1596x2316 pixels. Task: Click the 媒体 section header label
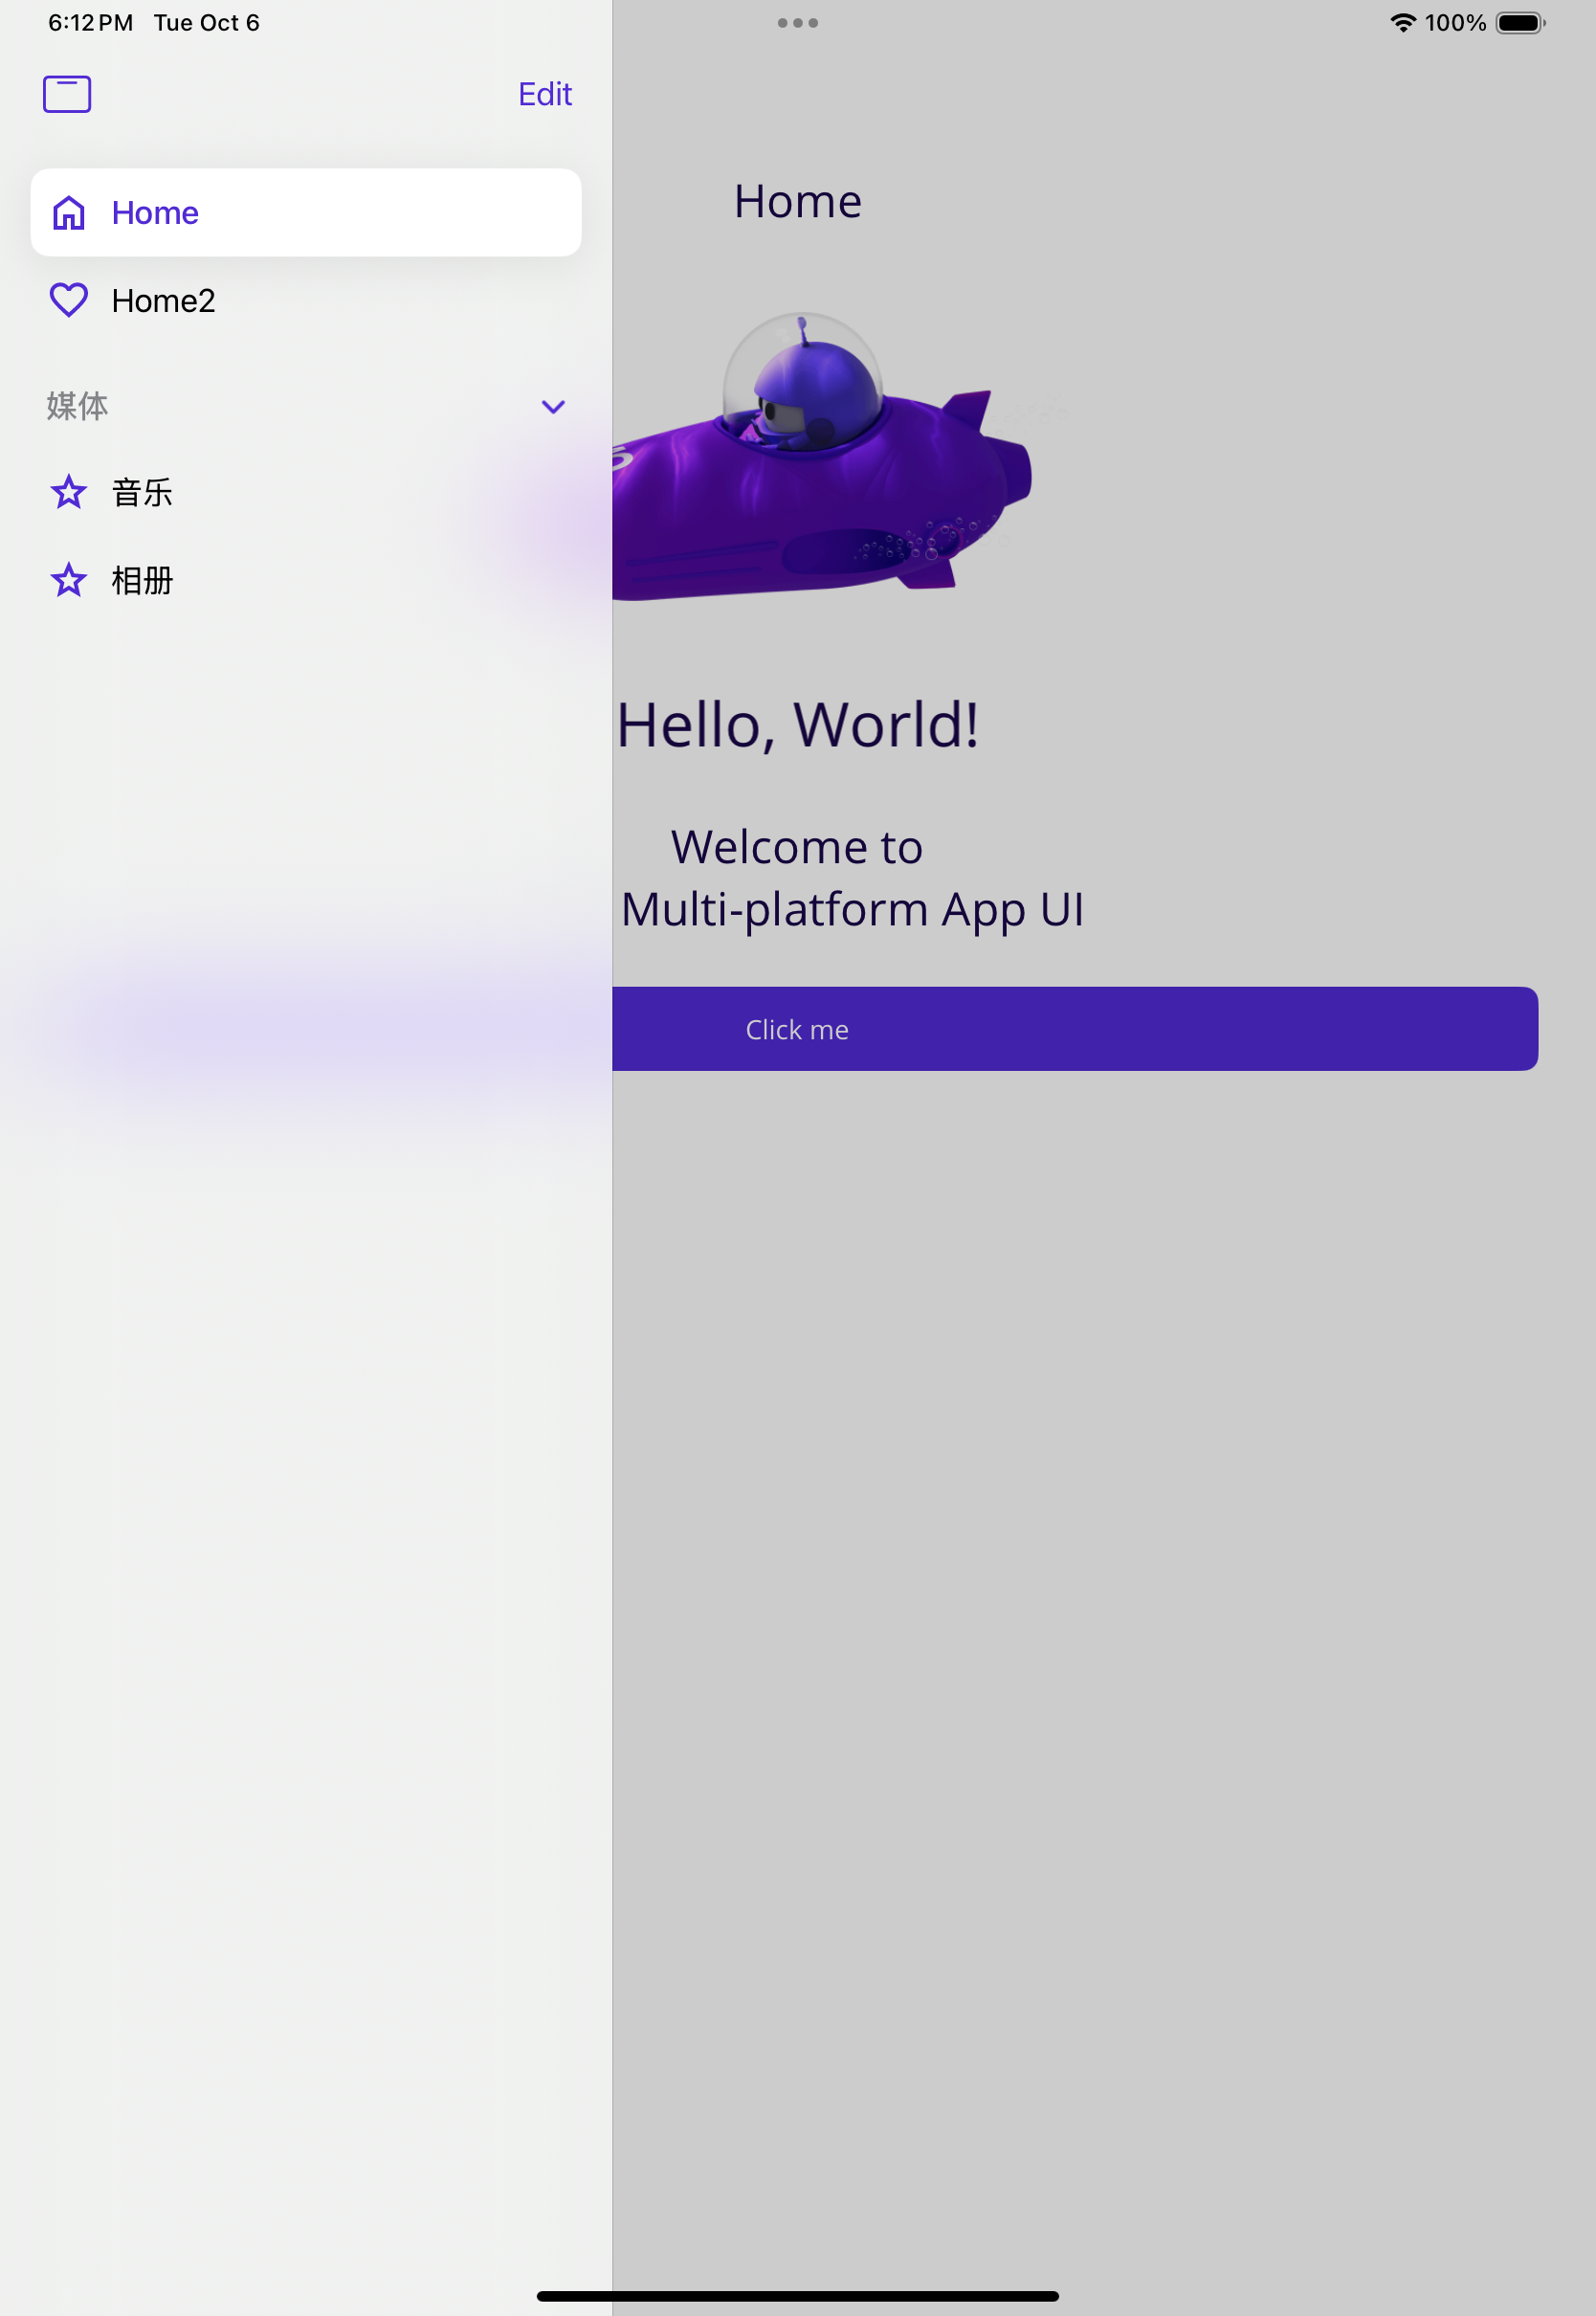(77, 406)
